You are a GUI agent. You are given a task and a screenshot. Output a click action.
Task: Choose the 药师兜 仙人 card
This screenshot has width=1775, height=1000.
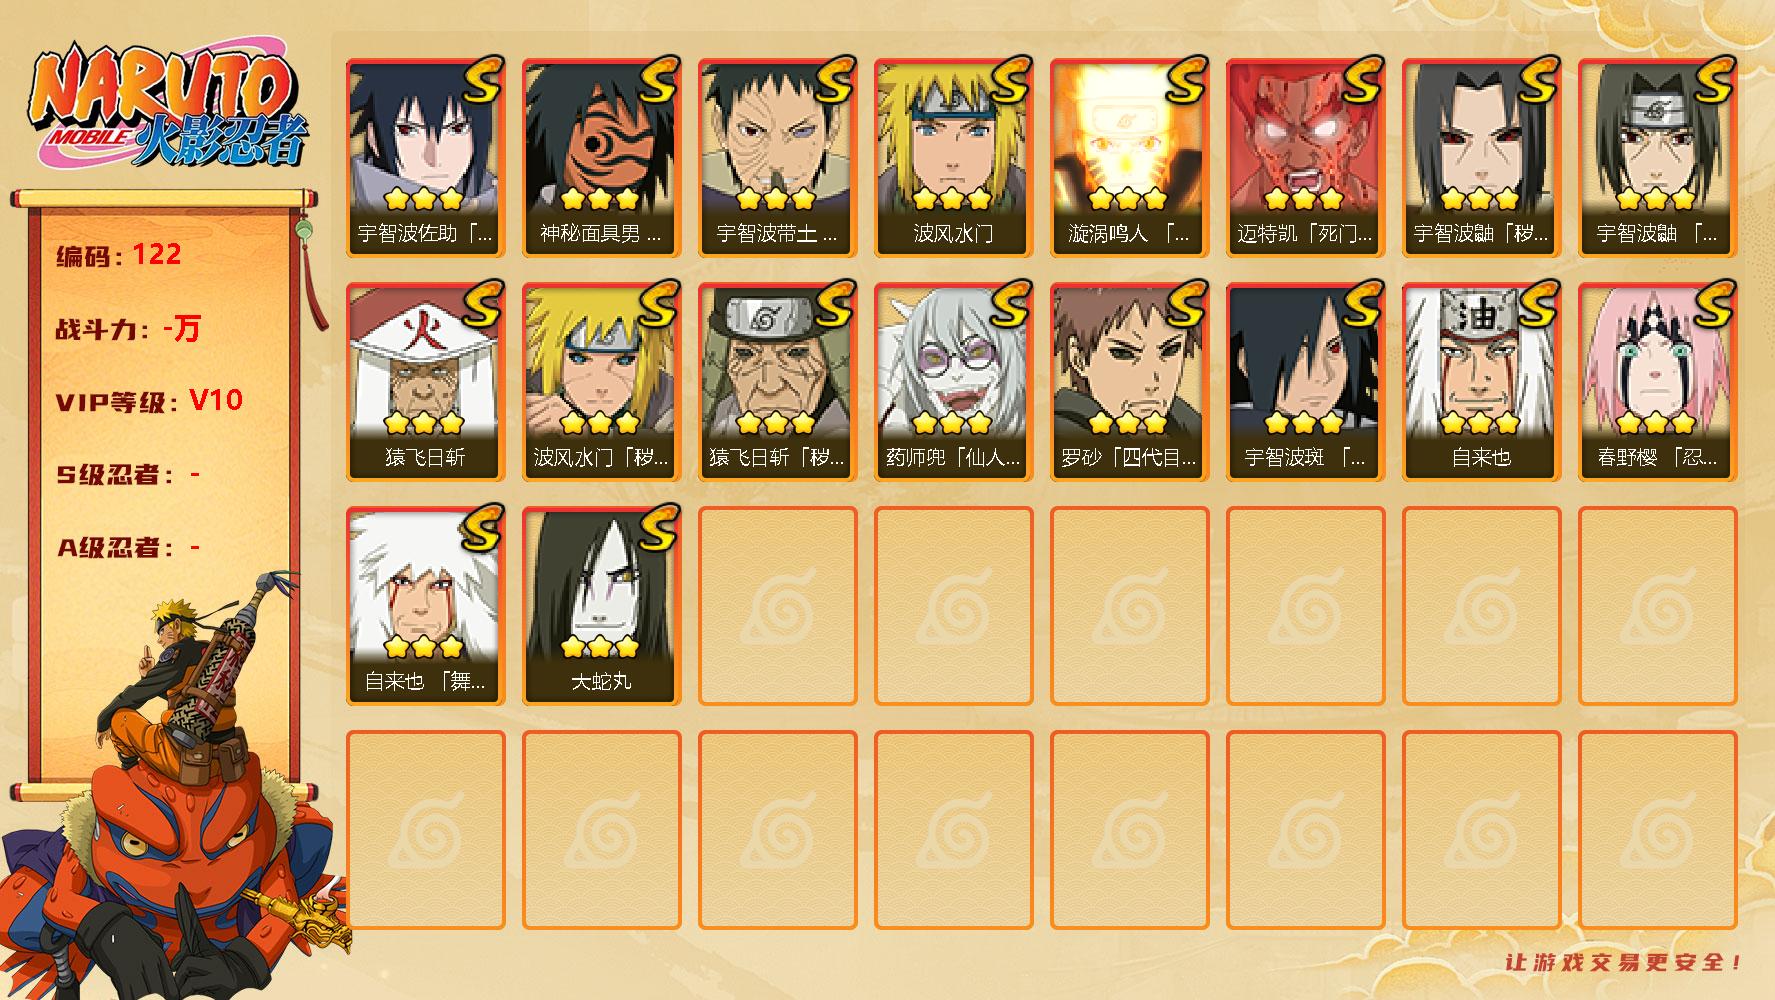point(953,382)
